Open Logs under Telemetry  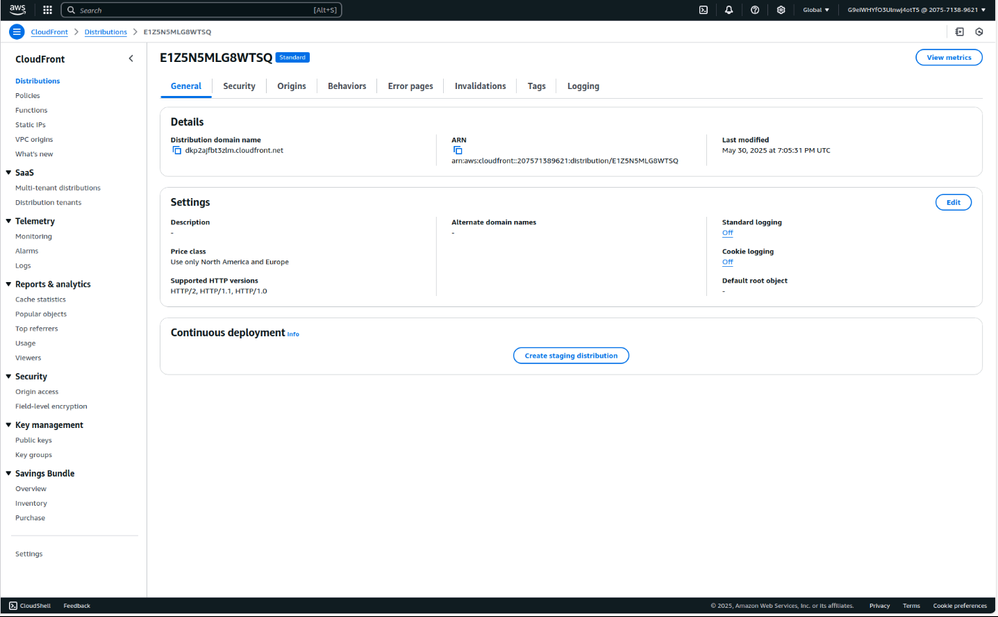(x=23, y=266)
